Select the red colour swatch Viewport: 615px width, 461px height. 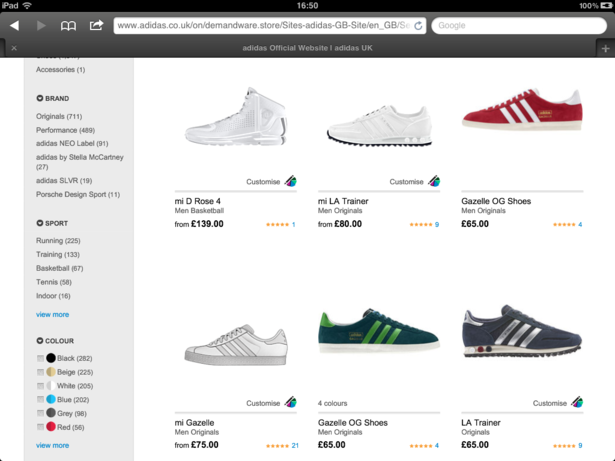(x=51, y=426)
